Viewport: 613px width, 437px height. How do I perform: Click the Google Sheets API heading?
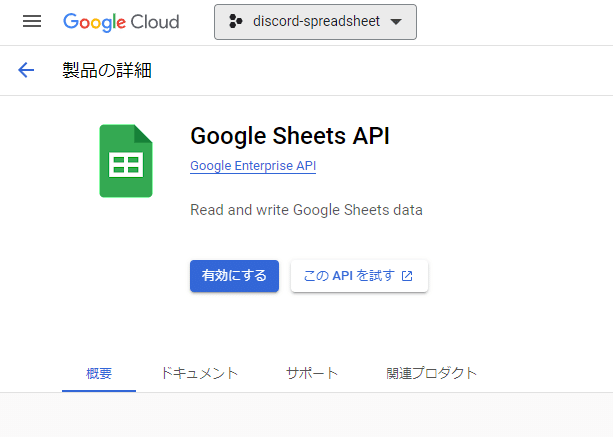pyautogui.click(x=290, y=136)
